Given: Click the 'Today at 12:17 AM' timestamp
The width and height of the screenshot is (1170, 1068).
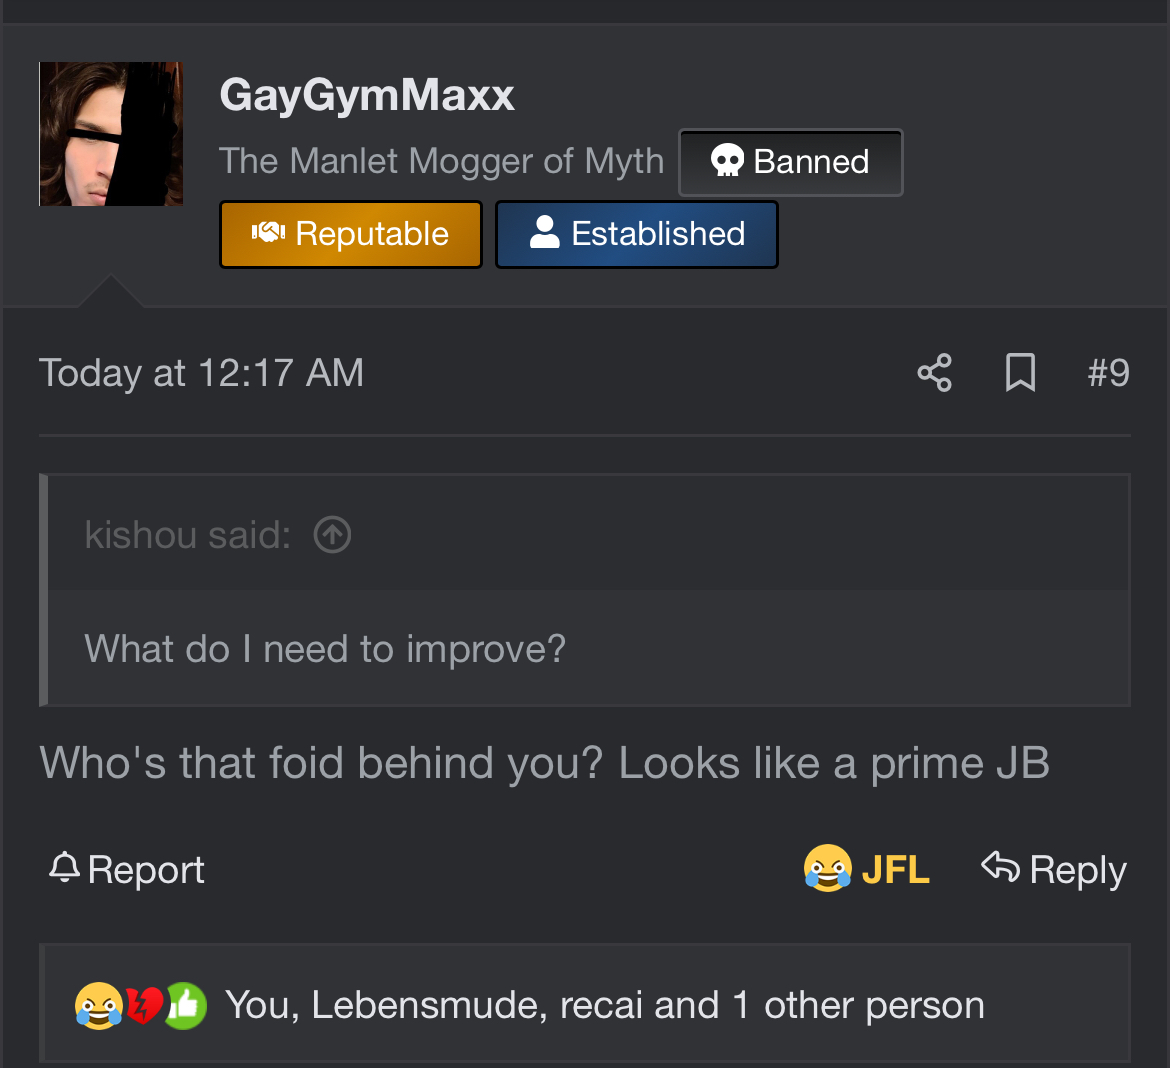Looking at the screenshot, I should click(x=201, y=372).
